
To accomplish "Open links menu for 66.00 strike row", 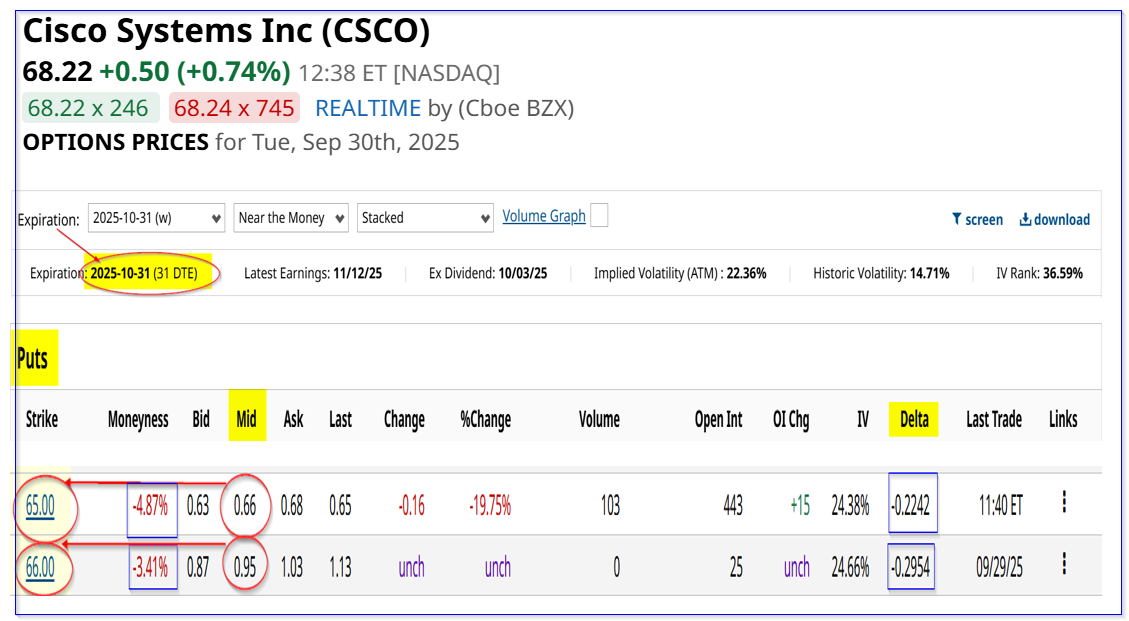I will [x=1064, y=565].
